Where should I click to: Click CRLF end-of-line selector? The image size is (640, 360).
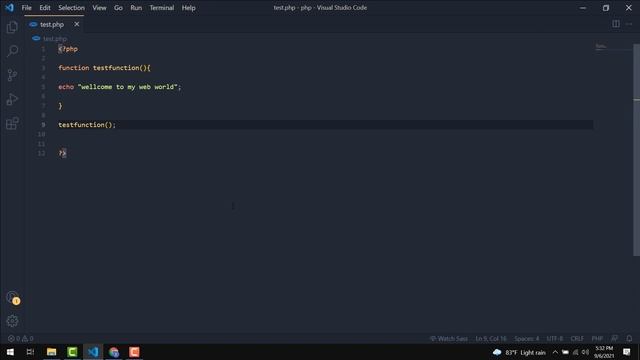click(x=577, y=338)
